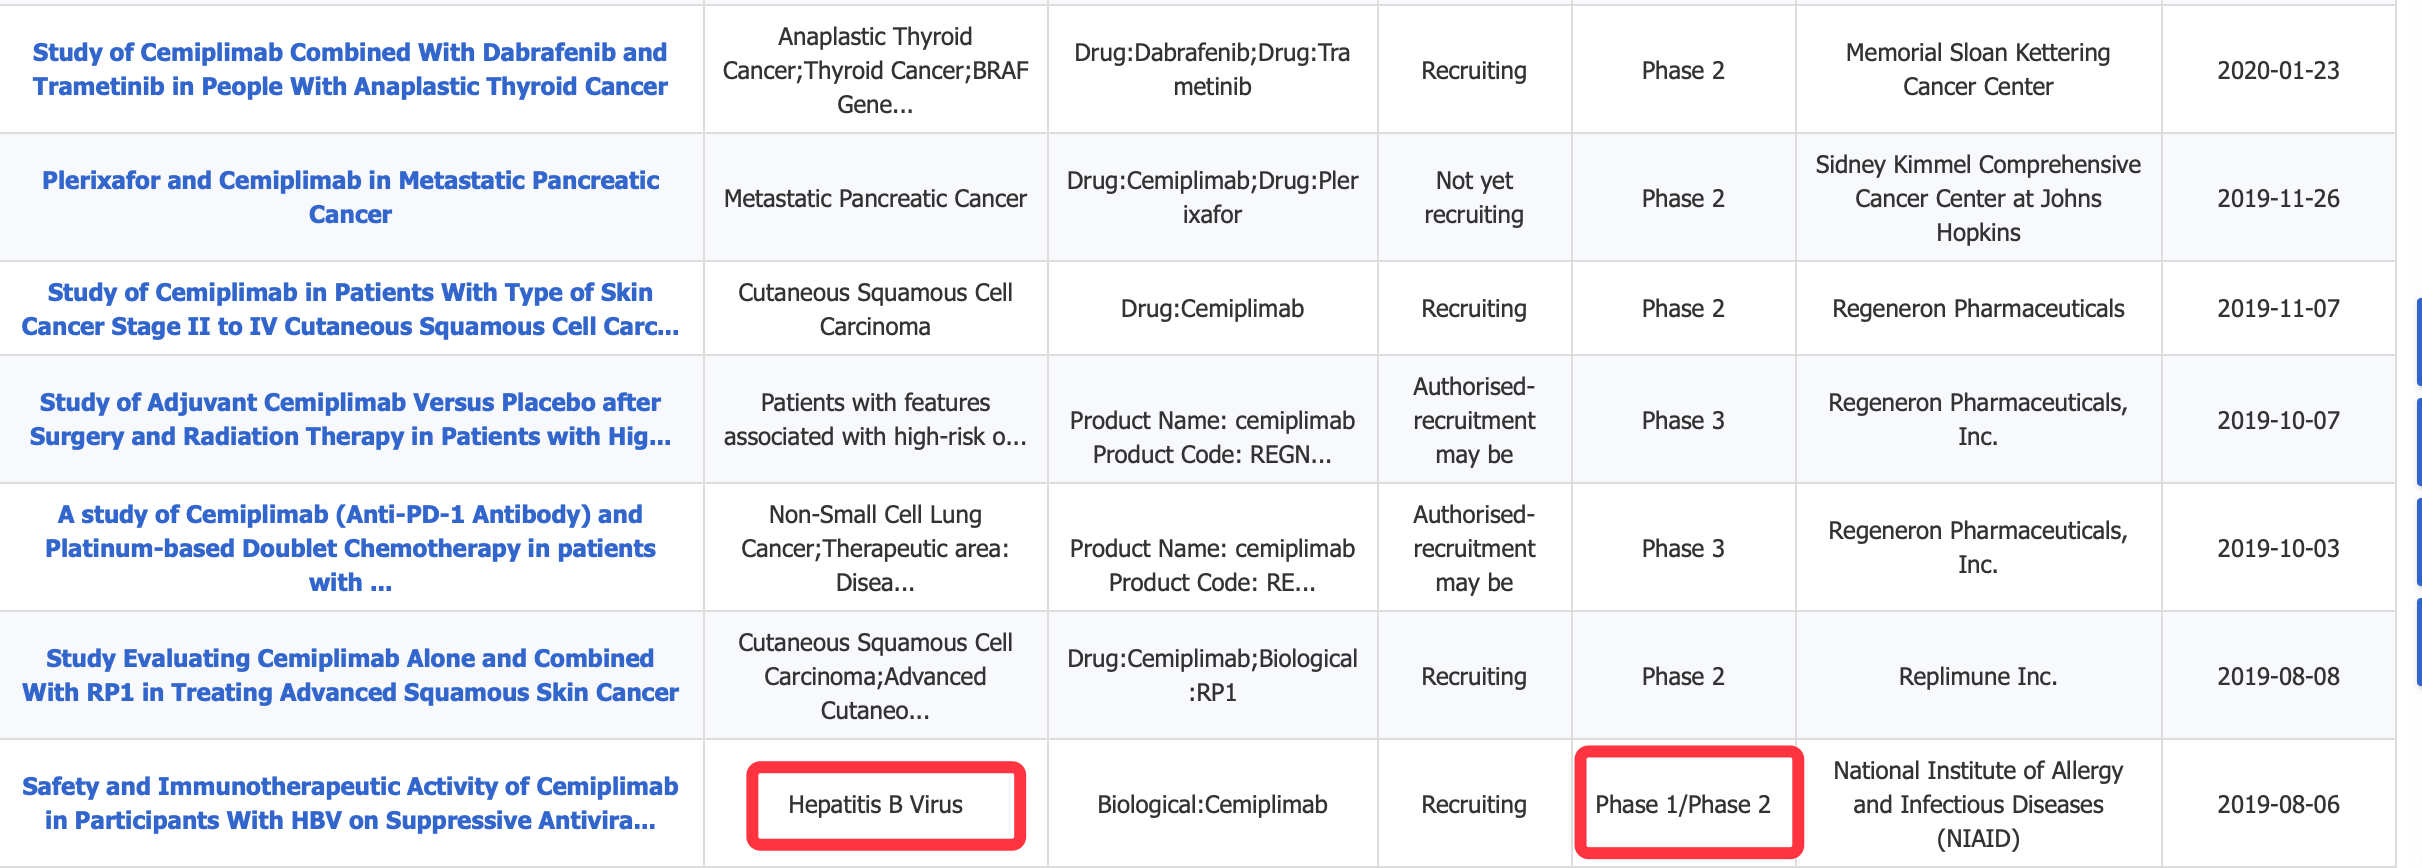
Task: Open Plerixafor and Cemiplimab pancreatic cancer study
Action: [350, 197]
